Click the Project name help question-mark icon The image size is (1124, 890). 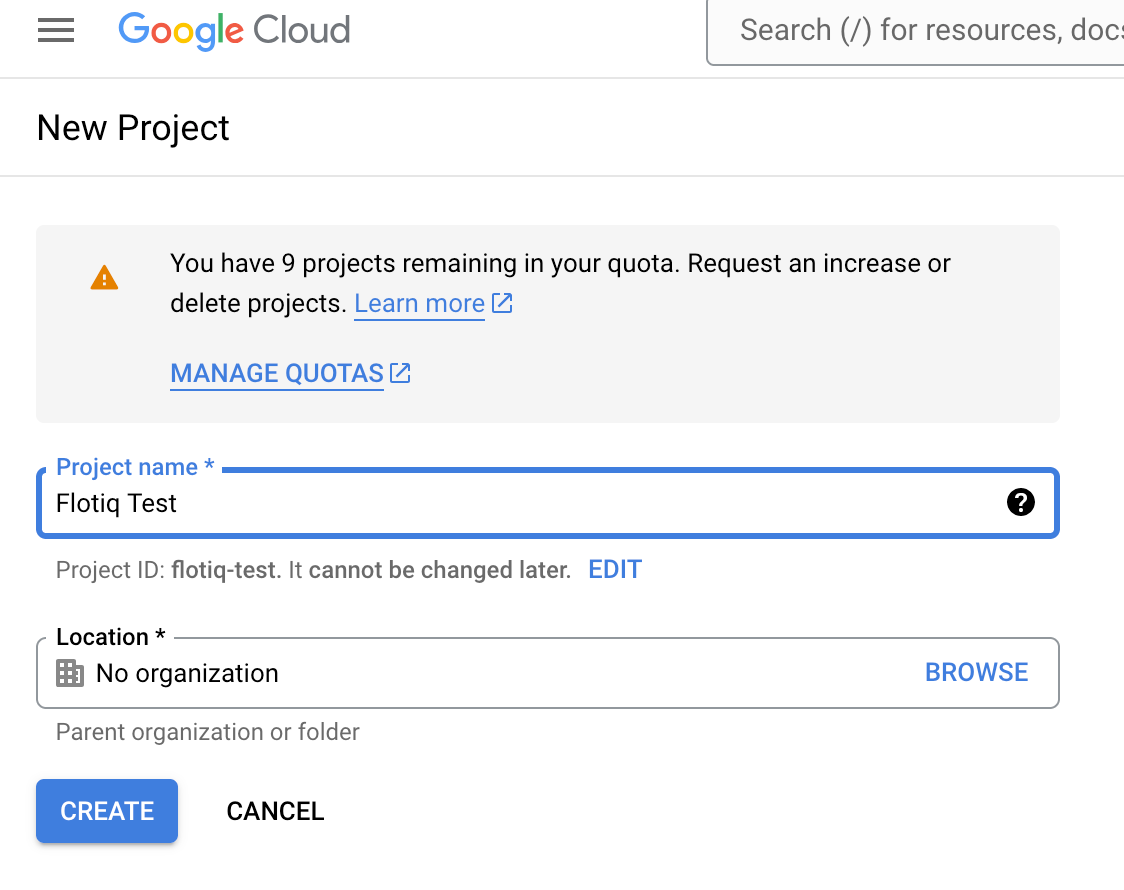point(1020,502)
